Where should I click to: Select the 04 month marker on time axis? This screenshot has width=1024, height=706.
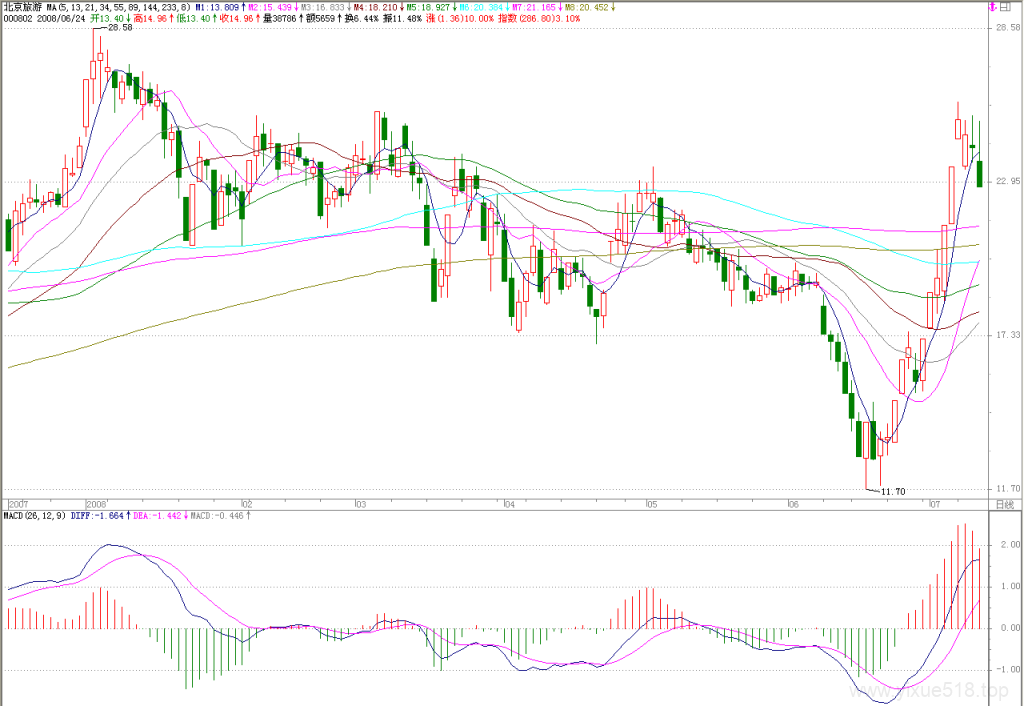click(x=510, y=504)
